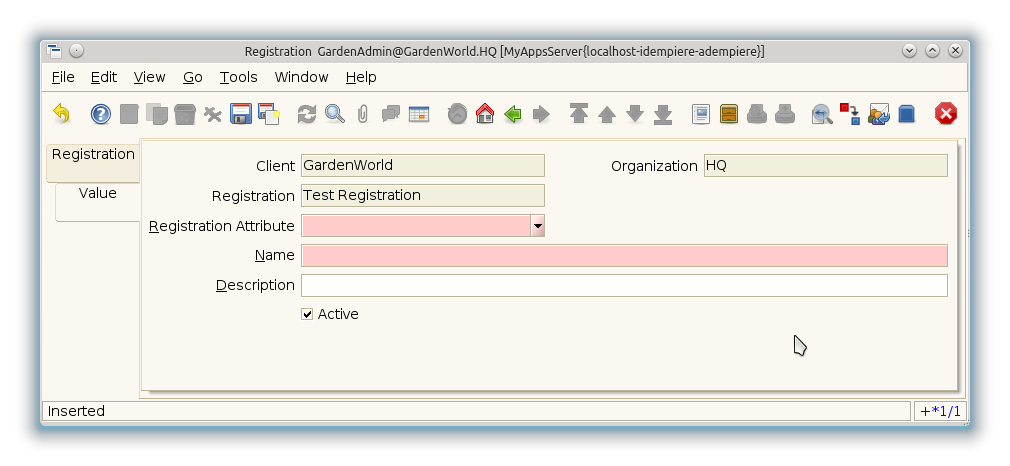This screenshot has height=466, width=1010.
Task: Select the Registration tab
Action: [93, 155]
